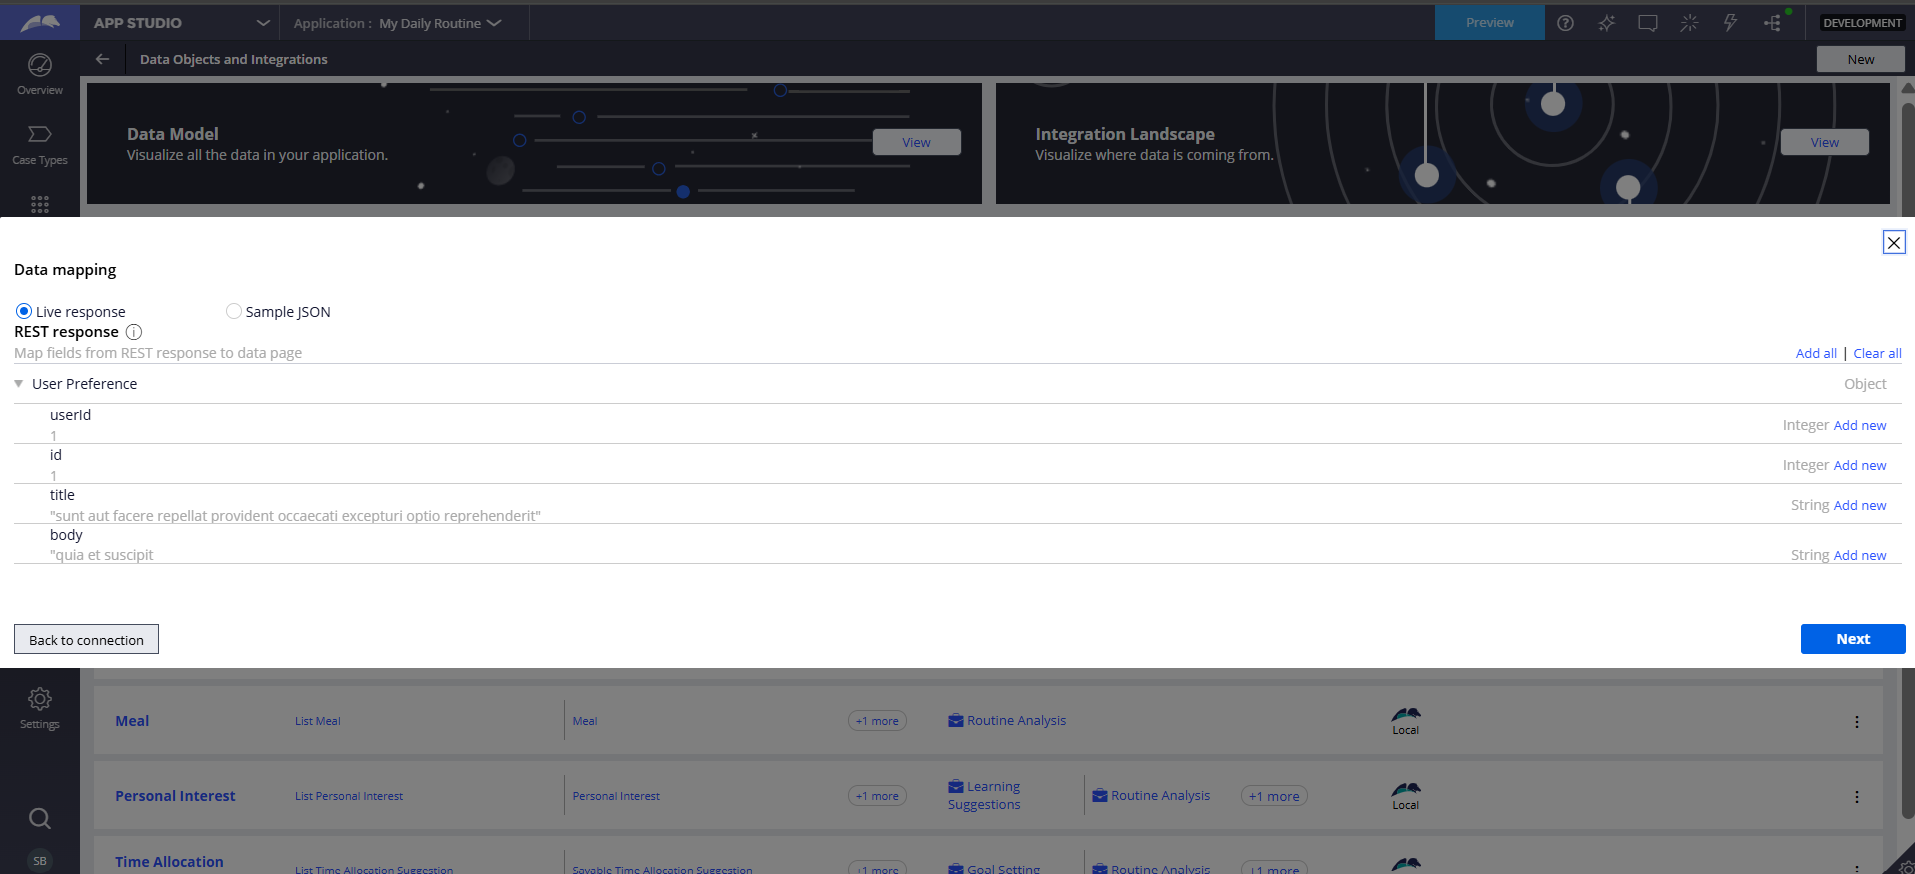1915x874 pixels.
Task: Click the Add all link
Action: (1815, 354)
